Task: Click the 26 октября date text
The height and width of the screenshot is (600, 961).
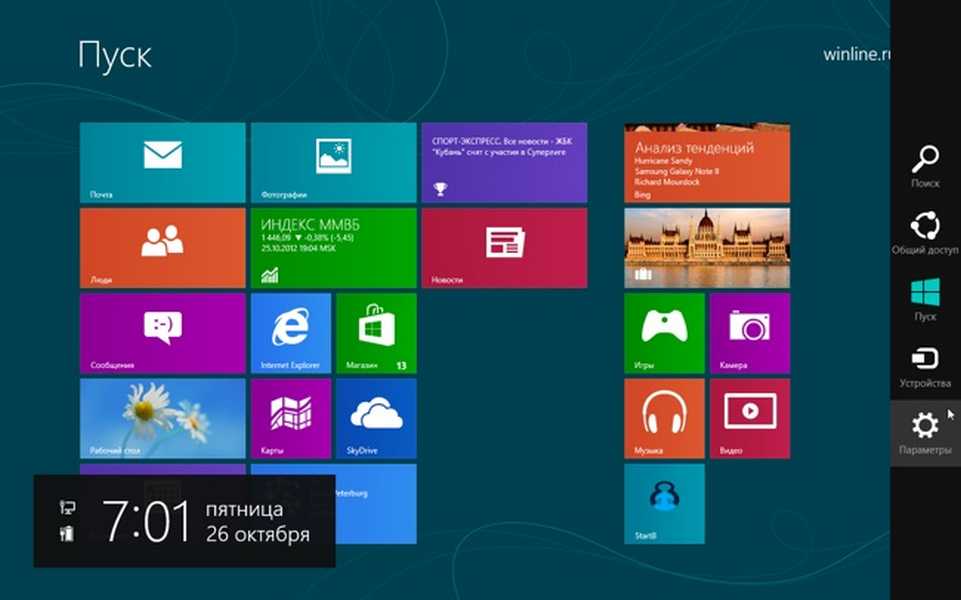Action: pyautogui.click(x=258, y=534)
